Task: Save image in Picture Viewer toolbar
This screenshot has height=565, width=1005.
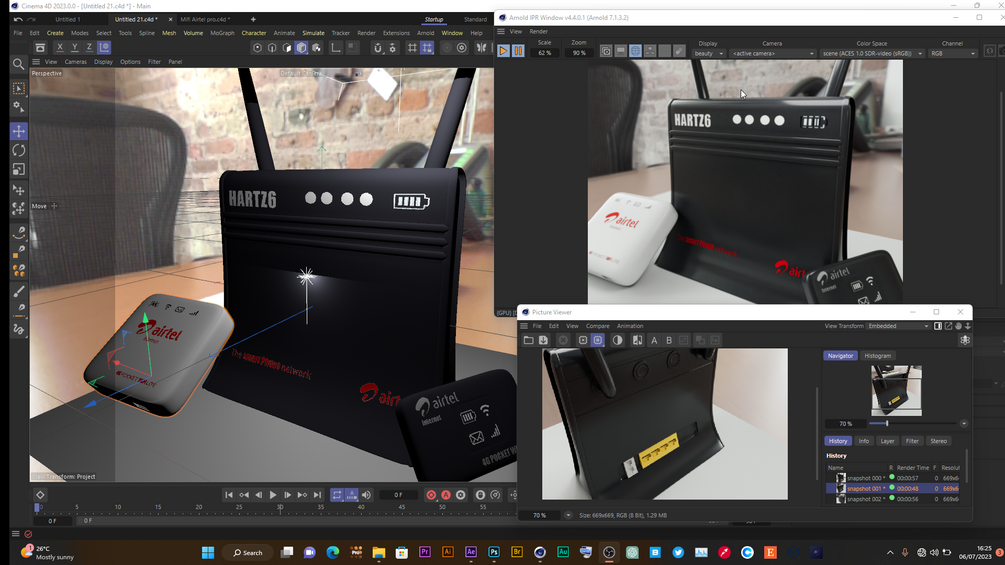Action: [x=543, y=340]
